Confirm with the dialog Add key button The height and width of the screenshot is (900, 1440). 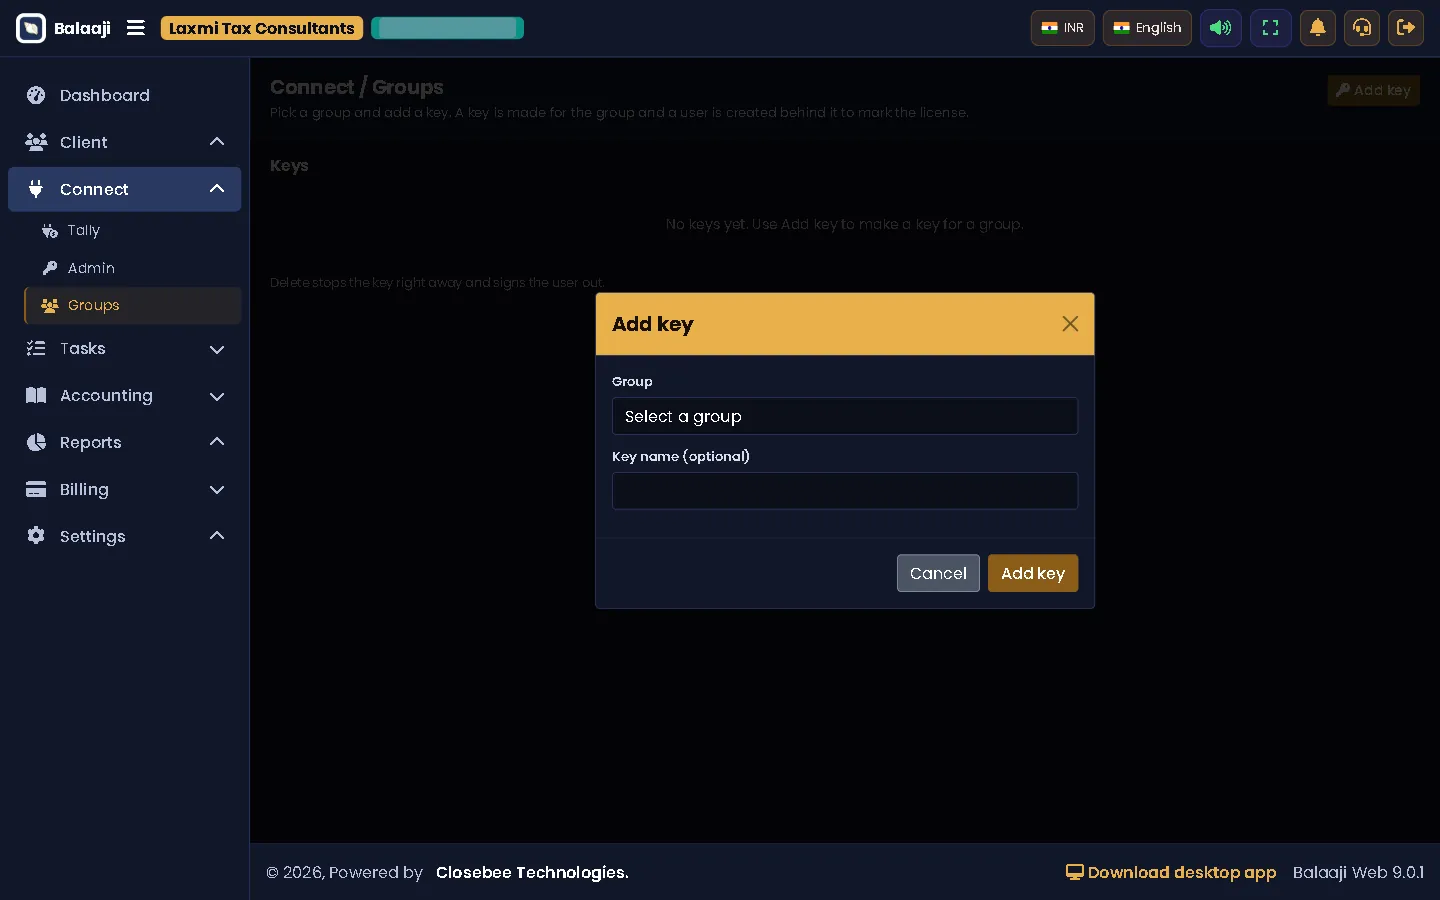1033,573
